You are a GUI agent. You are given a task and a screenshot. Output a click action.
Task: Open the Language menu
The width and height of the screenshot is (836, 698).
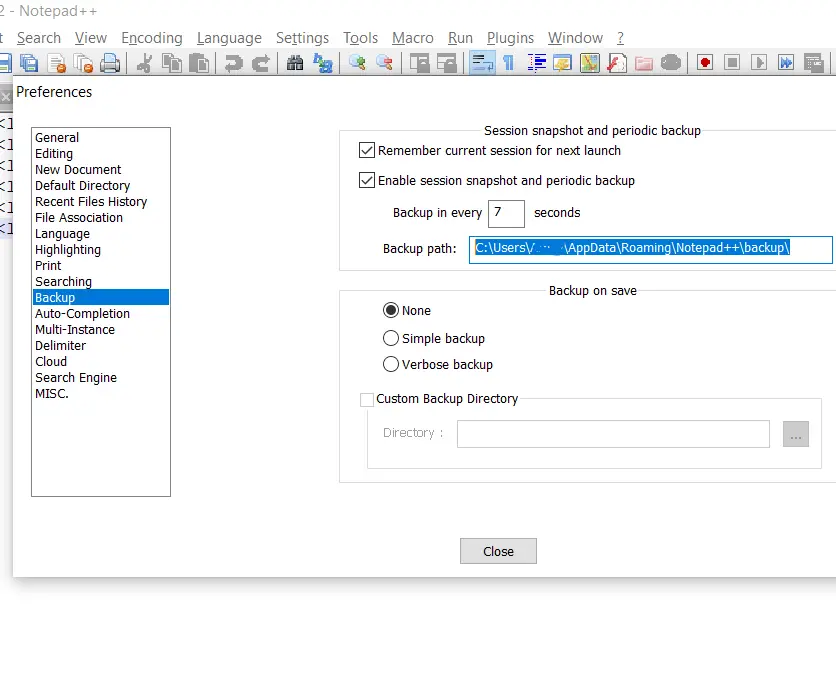(x=229, y=38)
